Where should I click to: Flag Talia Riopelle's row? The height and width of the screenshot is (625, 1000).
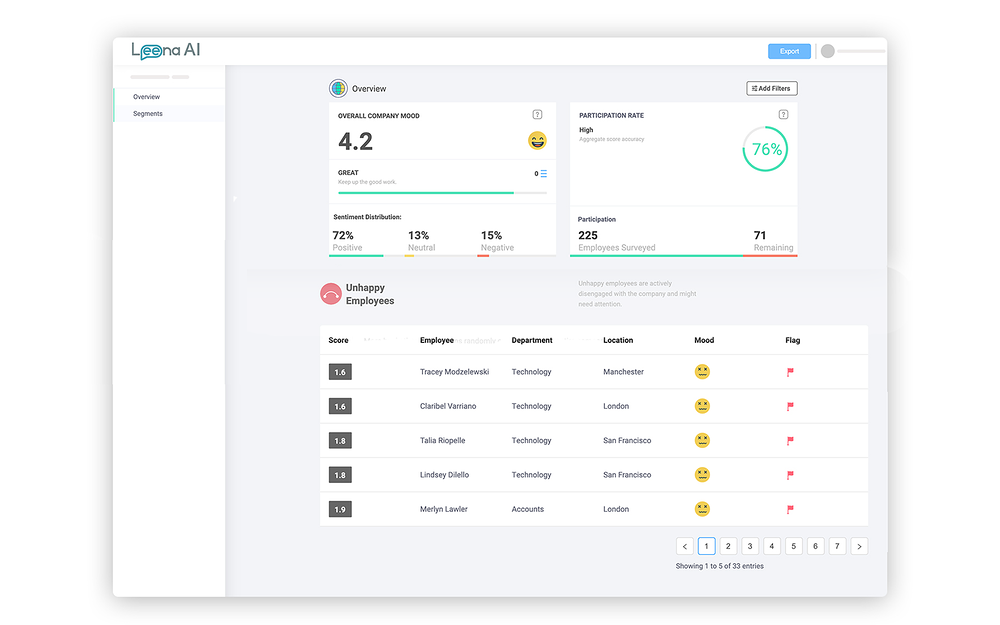pos(790,441)
